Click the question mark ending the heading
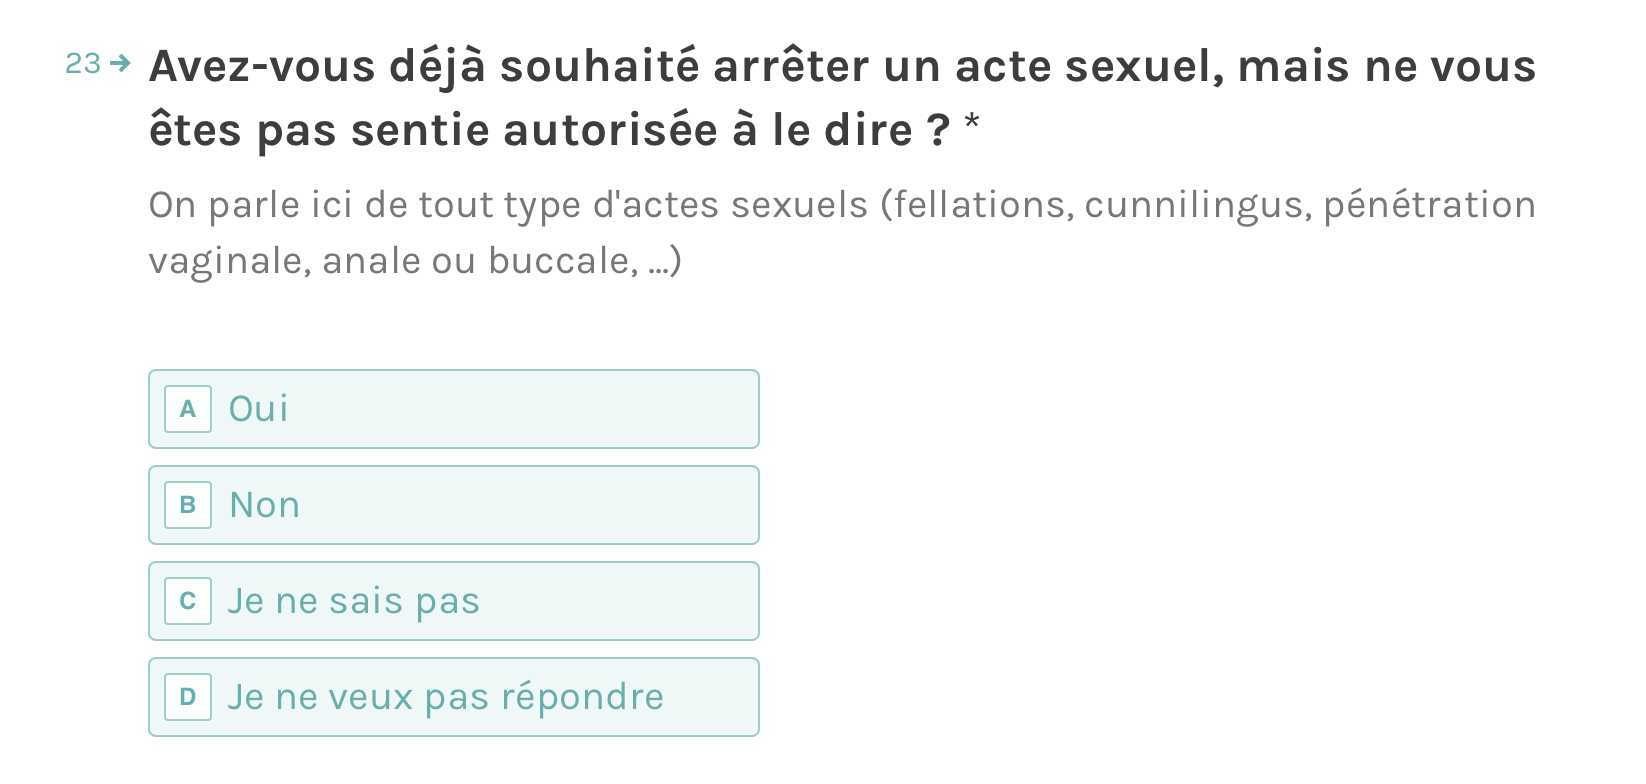This screenshot has height=784, width=1646. coord(937,131)
